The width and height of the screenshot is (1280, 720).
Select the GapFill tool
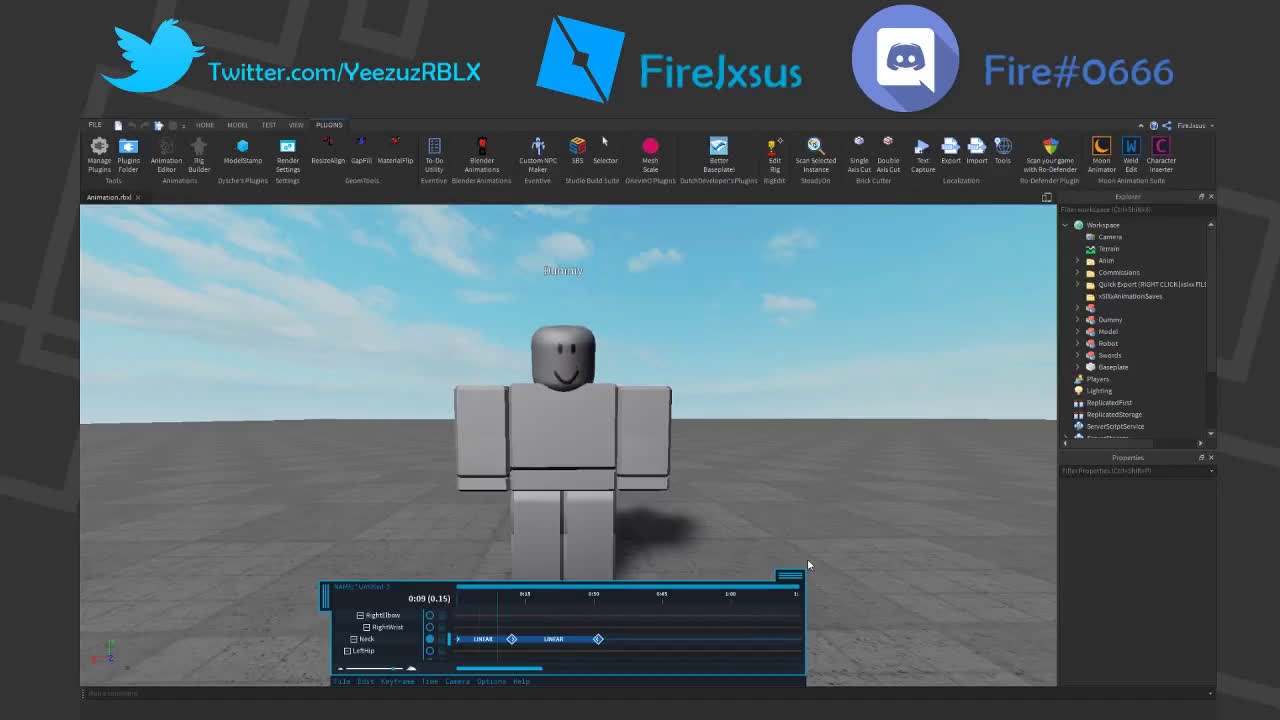361,150
